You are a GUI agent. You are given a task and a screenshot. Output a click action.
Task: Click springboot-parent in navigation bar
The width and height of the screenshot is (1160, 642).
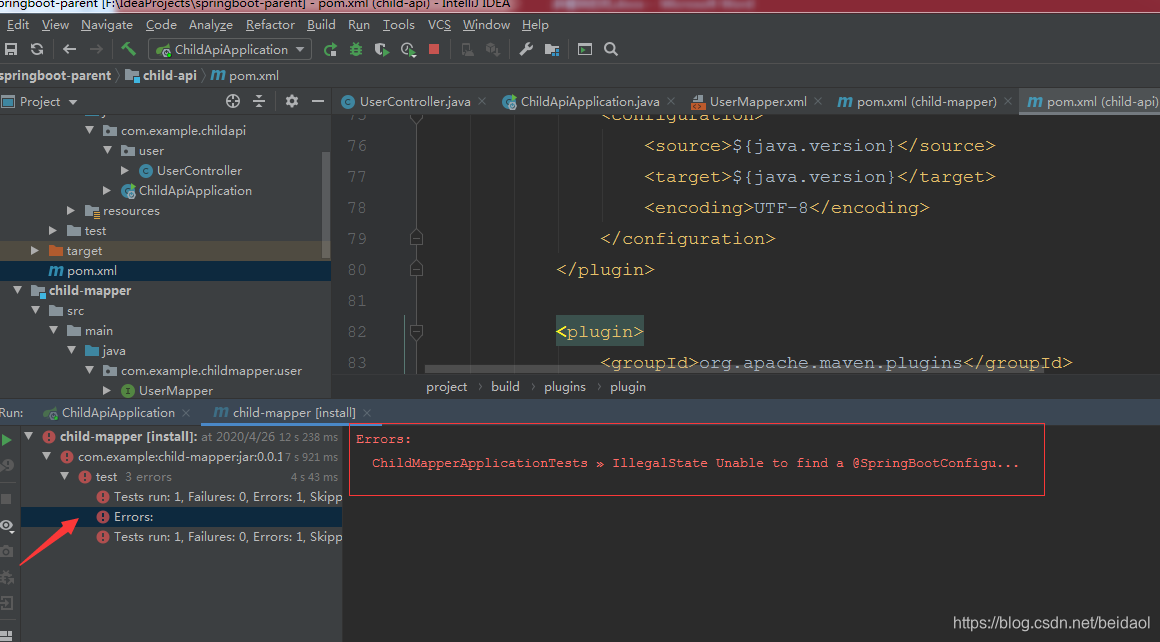pos(55,75)
